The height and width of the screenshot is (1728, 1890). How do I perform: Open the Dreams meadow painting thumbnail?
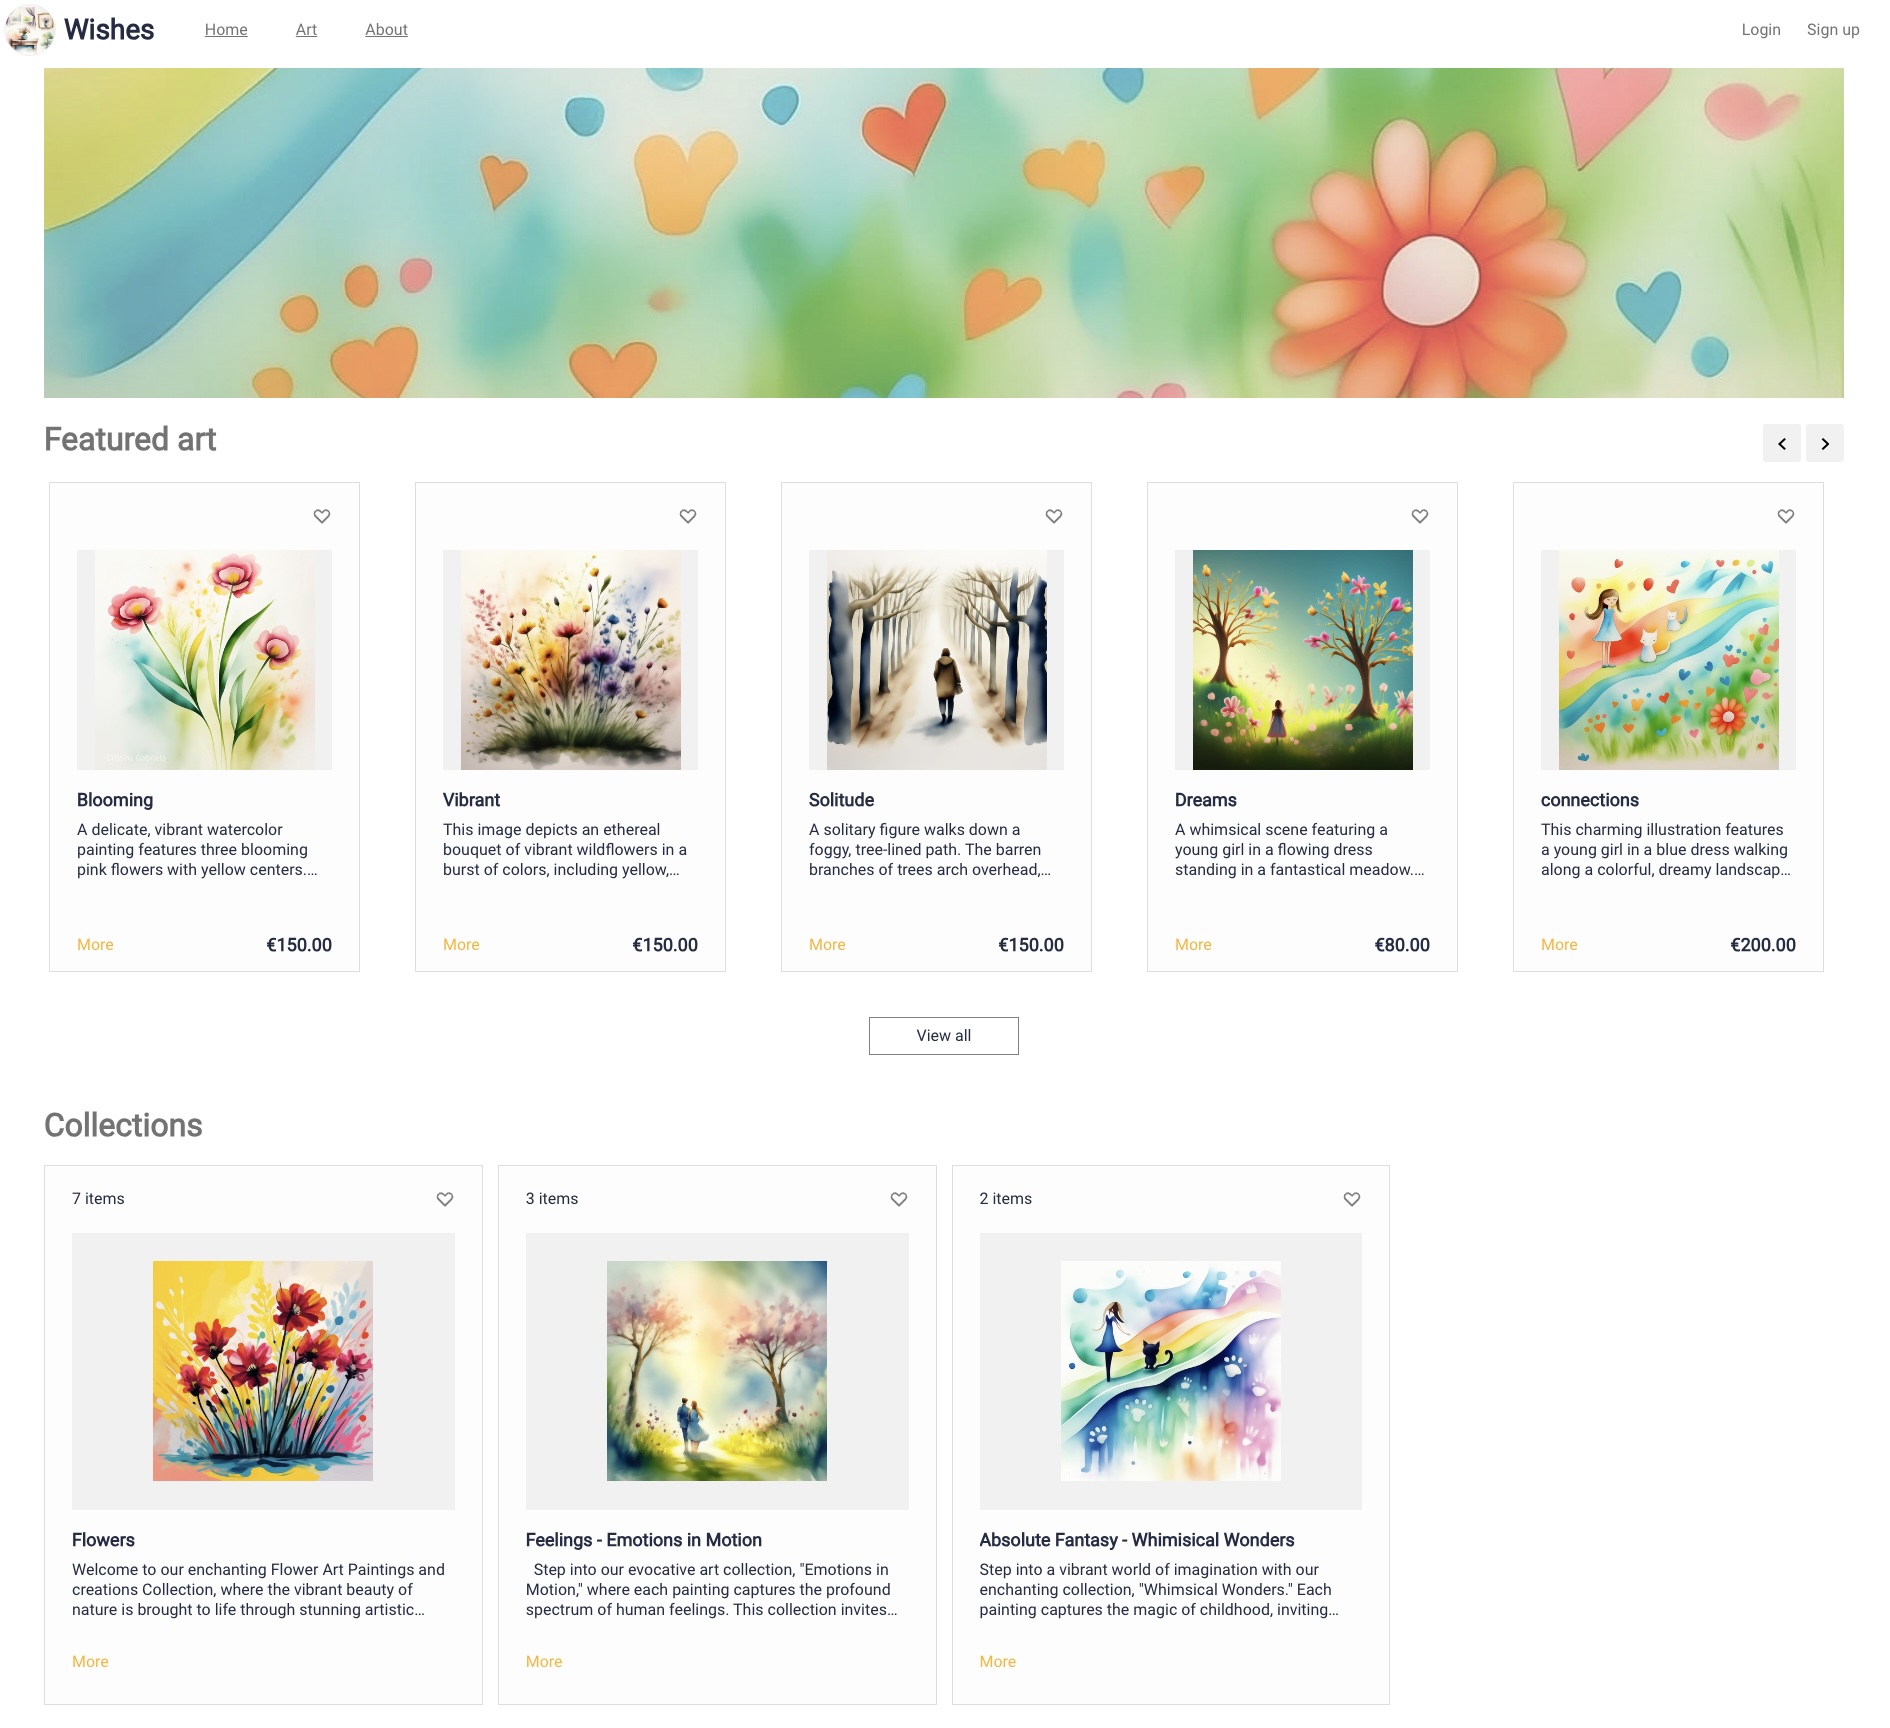(1302, 660)
